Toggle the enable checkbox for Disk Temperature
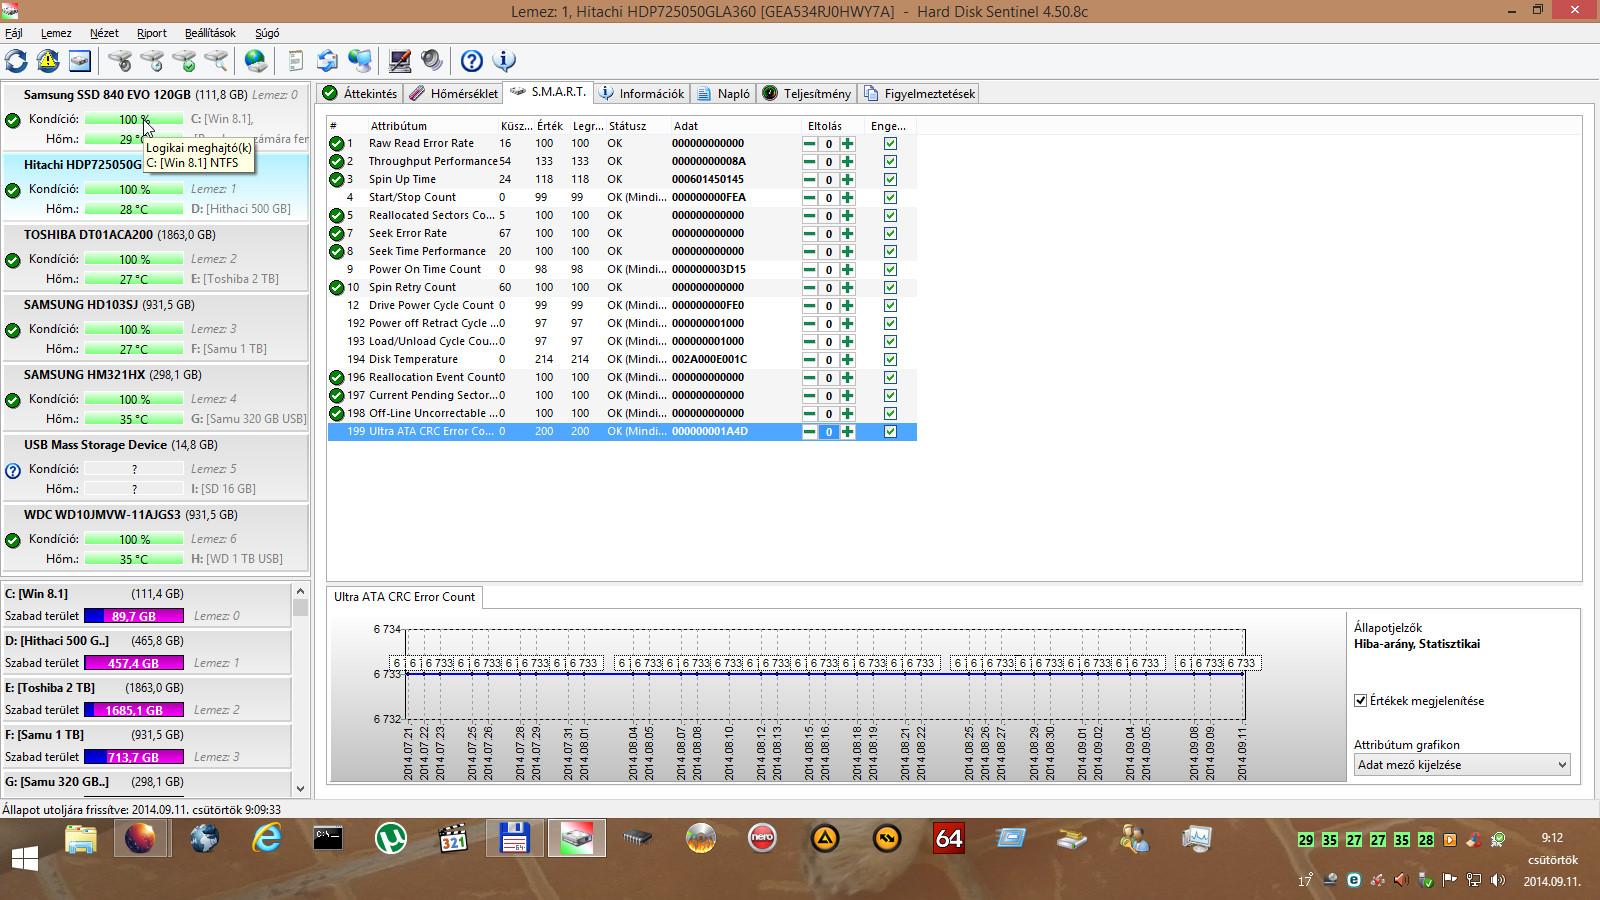 point(890,360)
